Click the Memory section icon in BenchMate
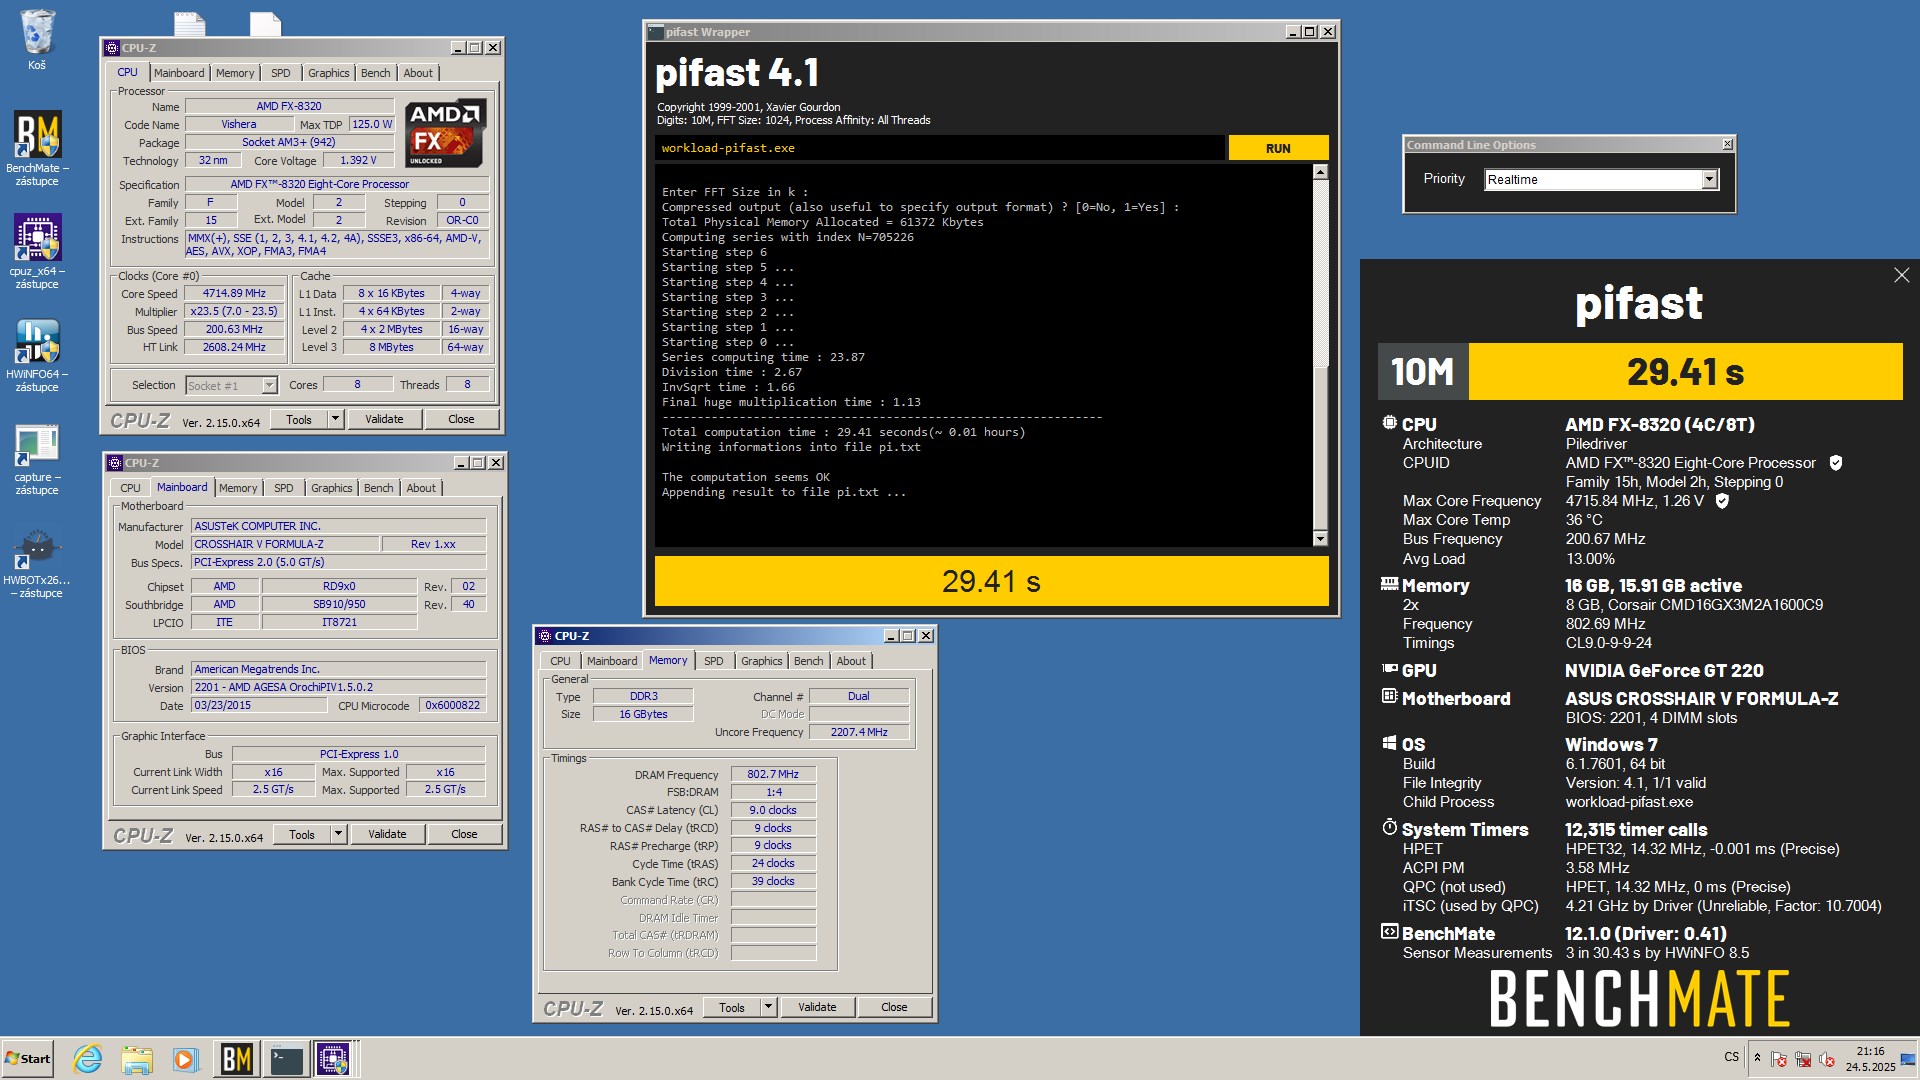This screenshot has width=1920, height=1080. coord(1389,585)
